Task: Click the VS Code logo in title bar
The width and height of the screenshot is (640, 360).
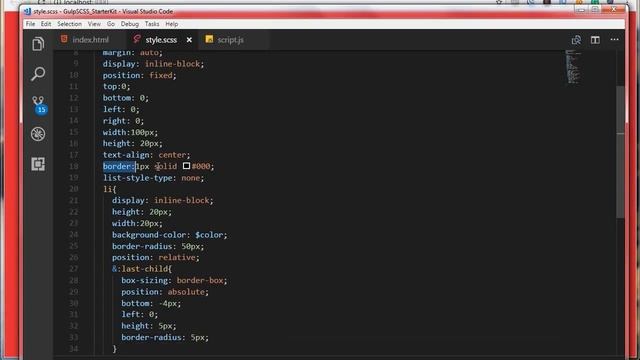Action: pos(27,11)
